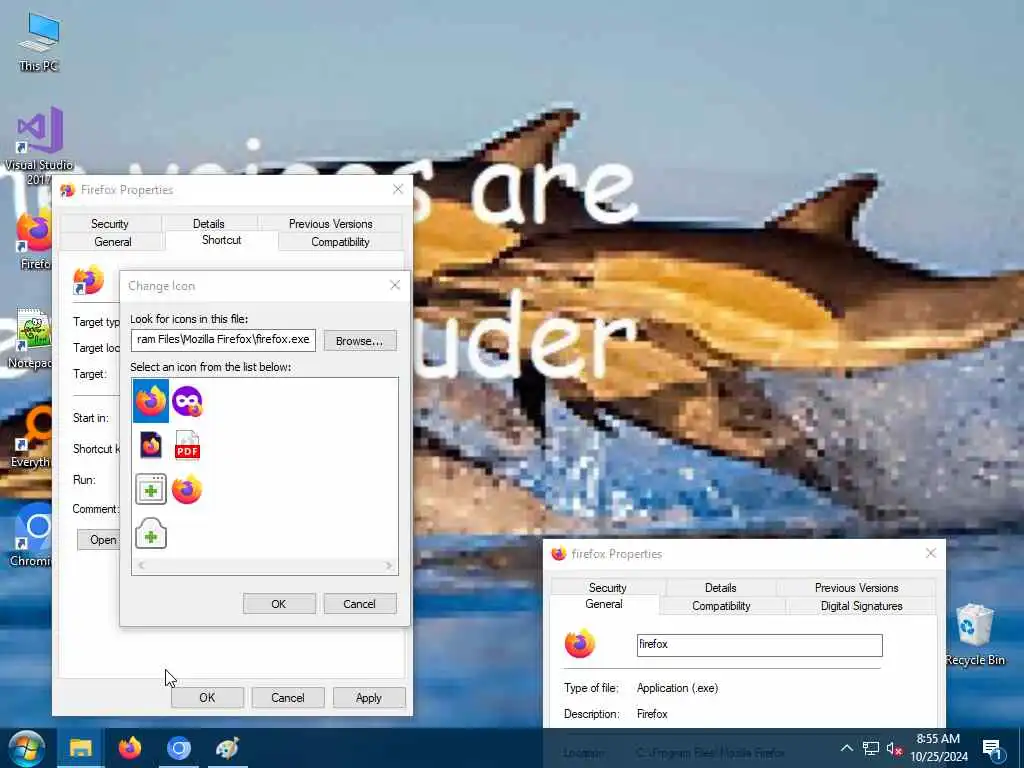Click the Paint palette taskbar icon
Viewport: 1024px width, 768px height.
(227, 748)
